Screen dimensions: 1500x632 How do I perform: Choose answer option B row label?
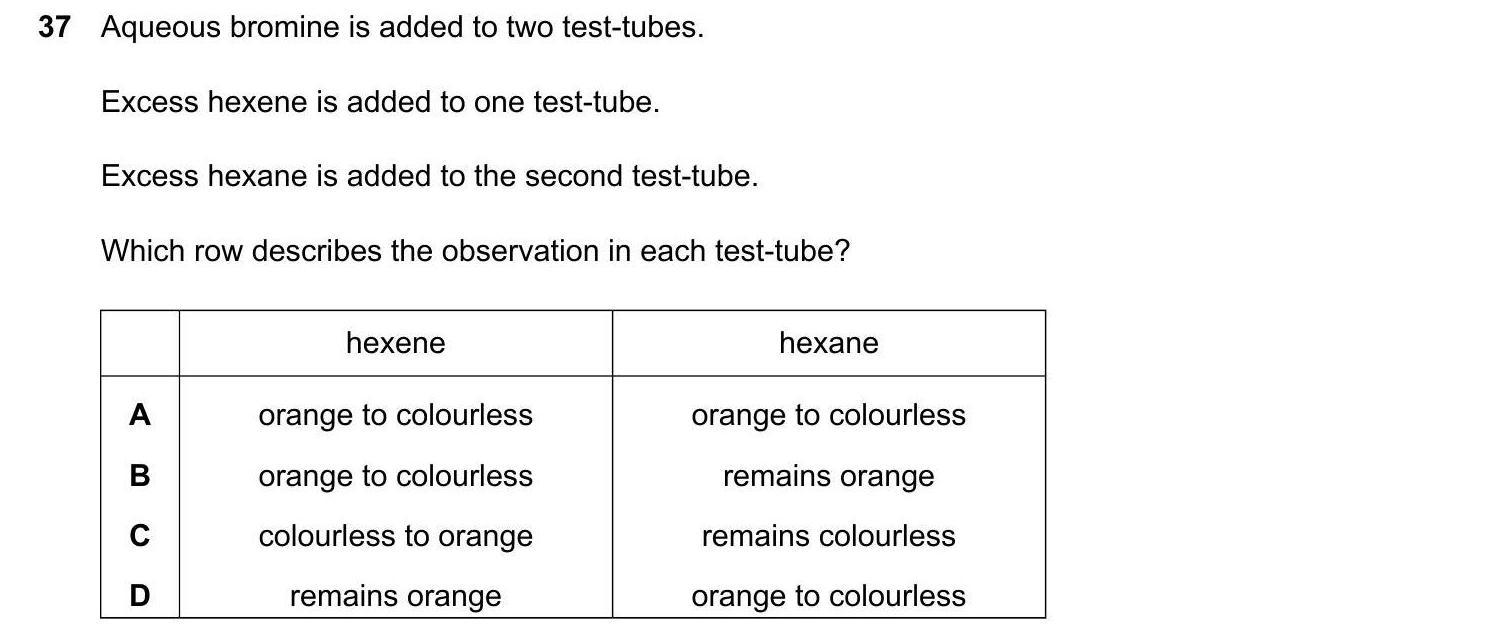pos(140,476)
